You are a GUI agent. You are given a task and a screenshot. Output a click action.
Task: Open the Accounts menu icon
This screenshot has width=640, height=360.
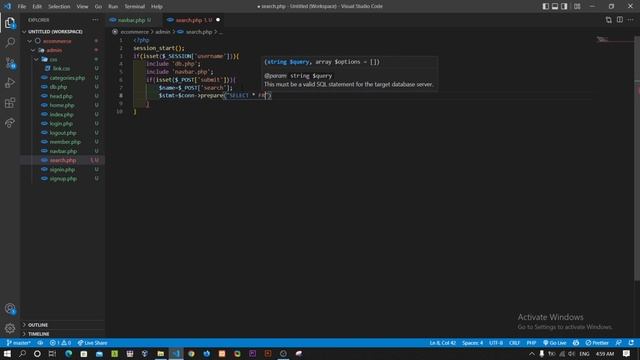[10, 309]
